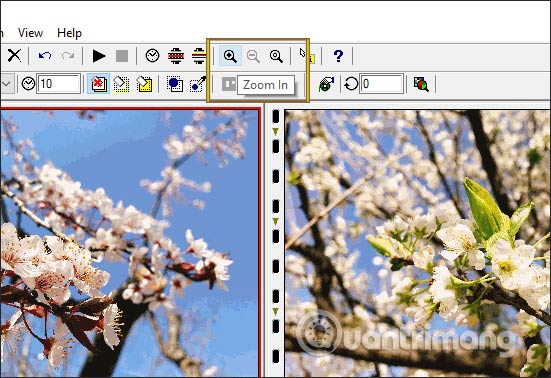Click the blue circle overlapping frames icon
This screenshot has height=378, width=551.
click(x=175, y=84)
